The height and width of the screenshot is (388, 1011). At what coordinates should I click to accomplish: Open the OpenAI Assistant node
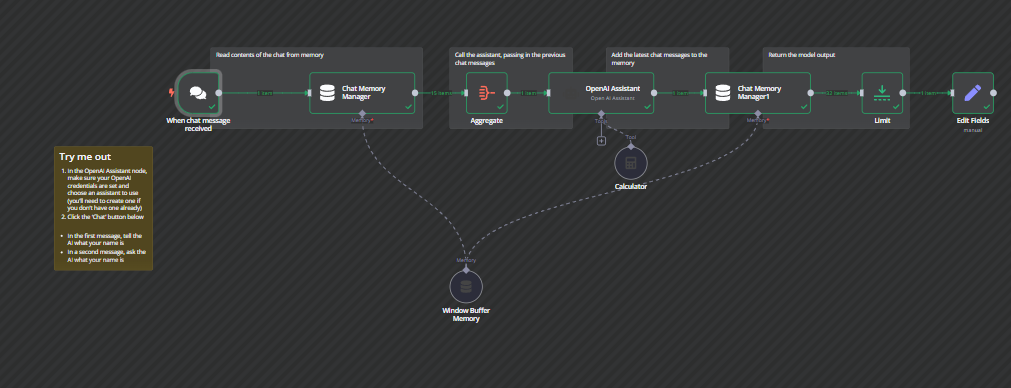tap(601, 93)
